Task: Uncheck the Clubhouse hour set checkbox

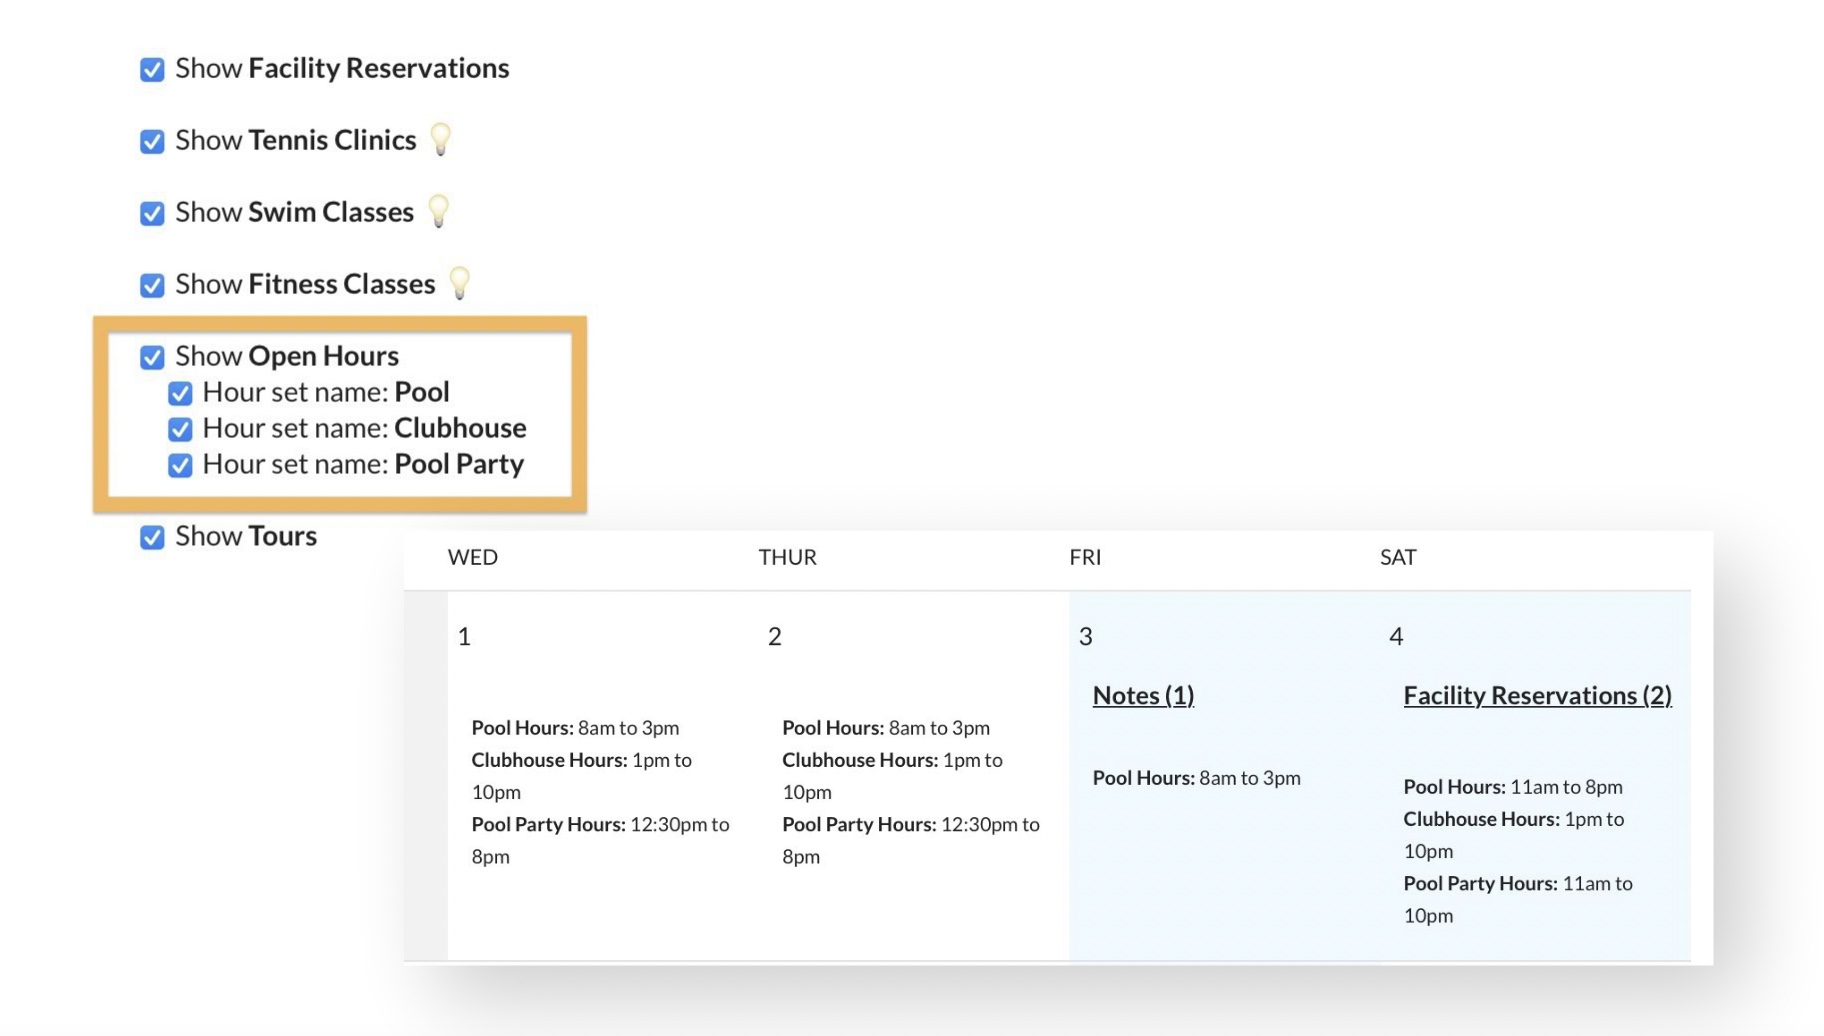Action: pos(180,429)
